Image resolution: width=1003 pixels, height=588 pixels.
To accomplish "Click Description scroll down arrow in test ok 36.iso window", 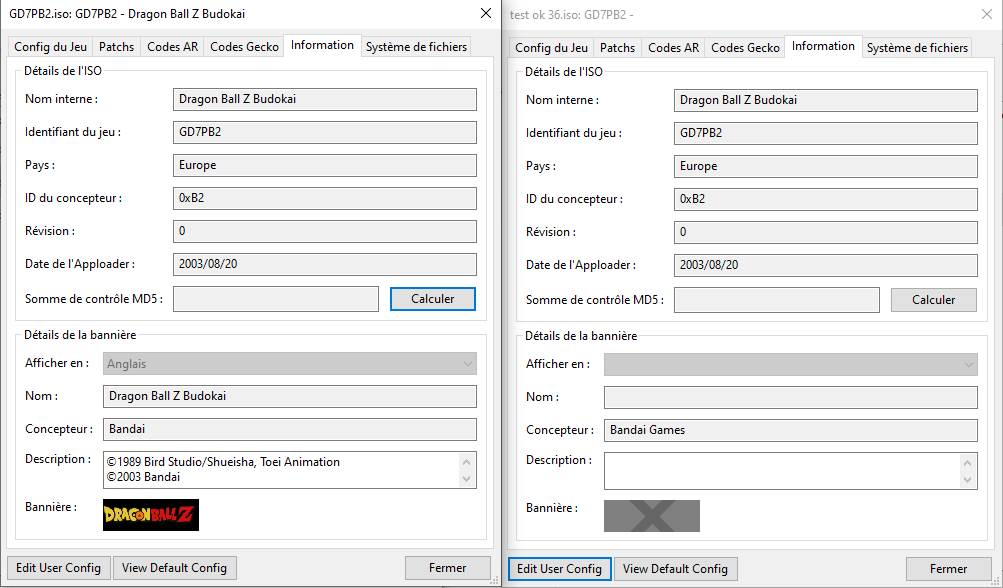I will coord(967,480).
